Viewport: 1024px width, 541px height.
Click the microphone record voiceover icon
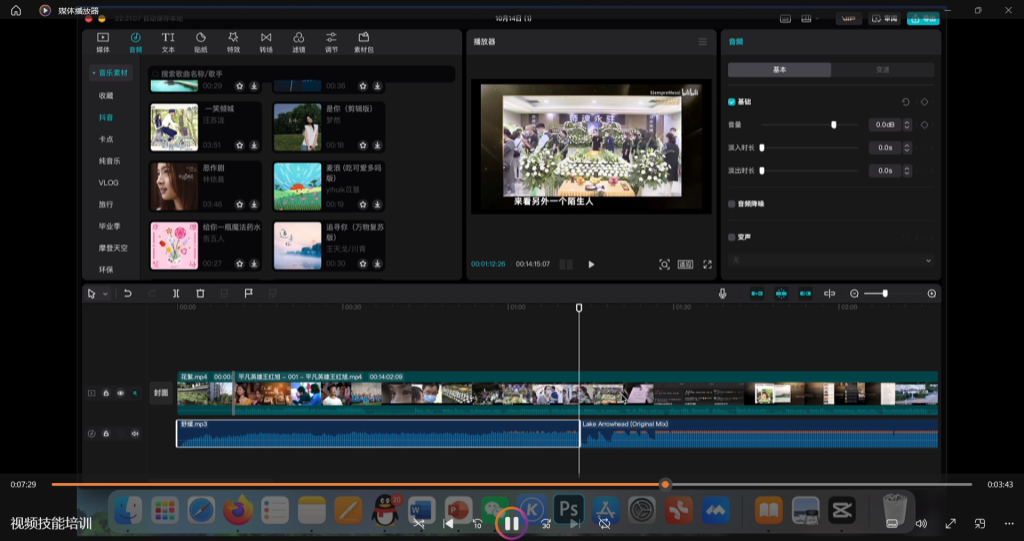point(722,293)
